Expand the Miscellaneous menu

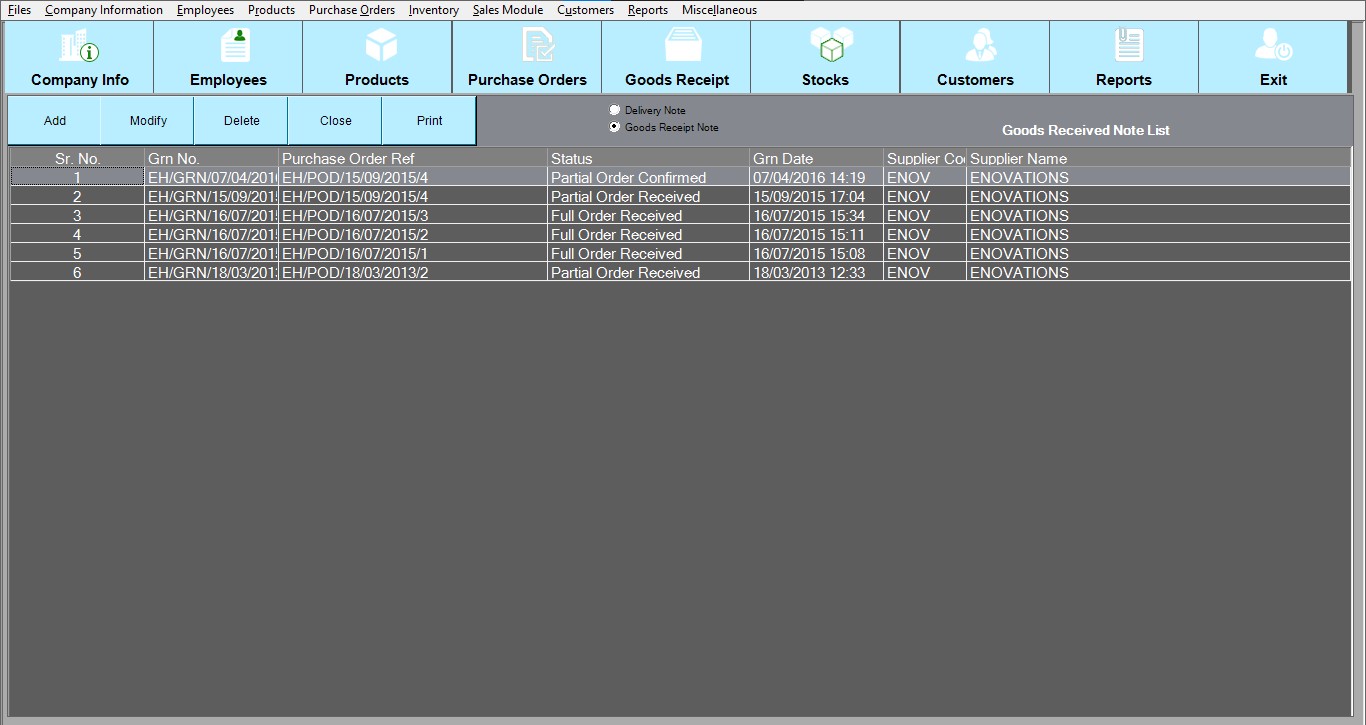tap(719, 10)
